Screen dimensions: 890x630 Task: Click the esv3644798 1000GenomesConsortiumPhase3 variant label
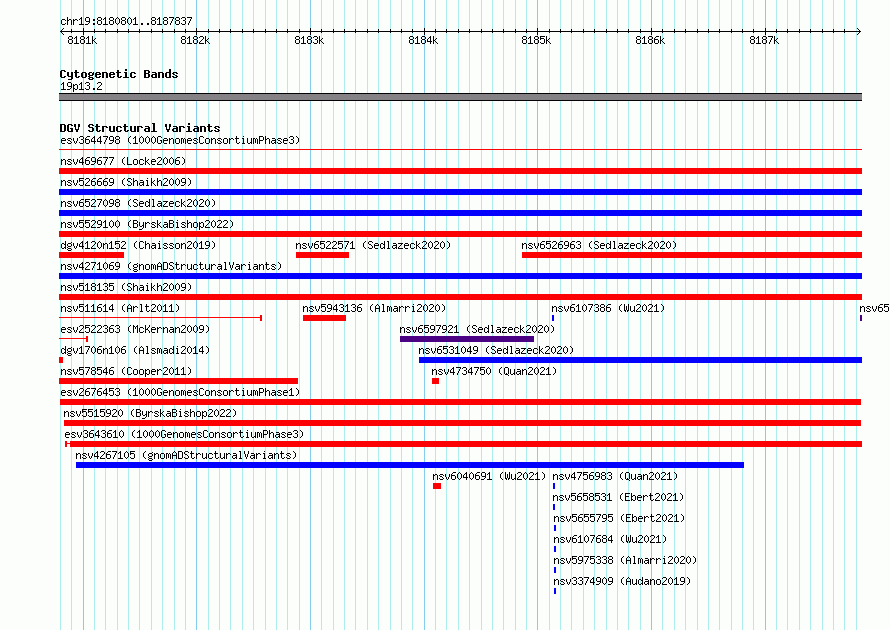tap(180, 140)
